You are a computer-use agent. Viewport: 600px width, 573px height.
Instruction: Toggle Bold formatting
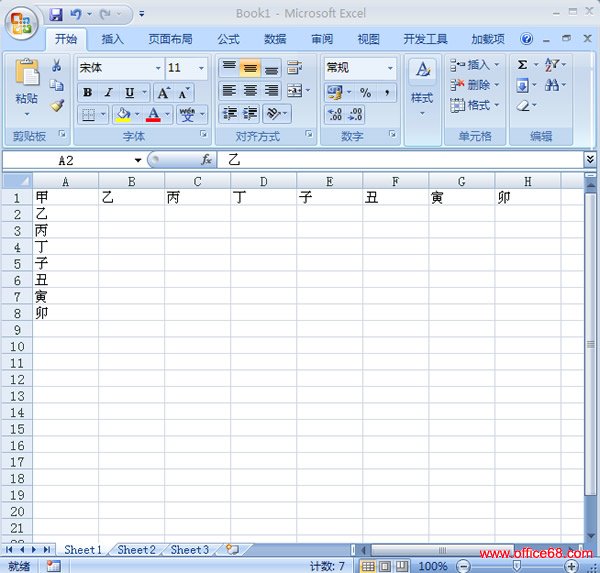pyautogui.click(x=87, y=92)
